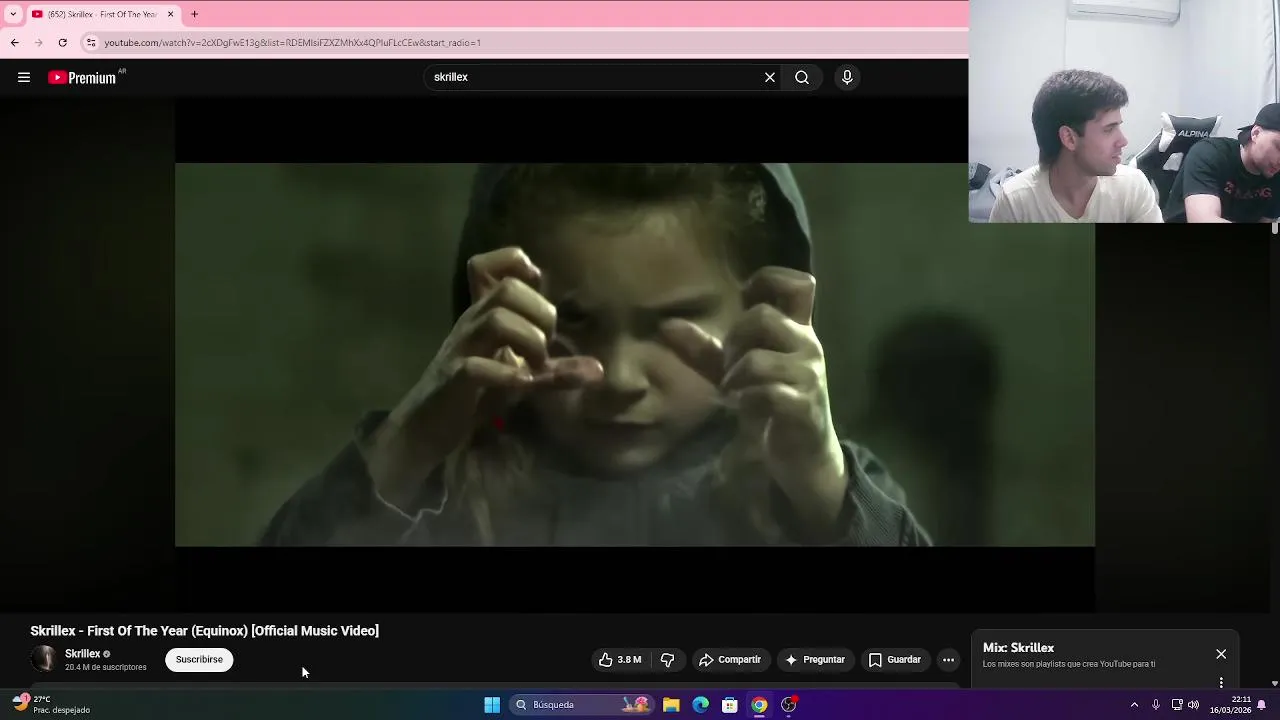The height and width of the screenshot is (720, 1280).
Task: Open OBS Studio from the taskbar
Action: click(x=789, y=705)
